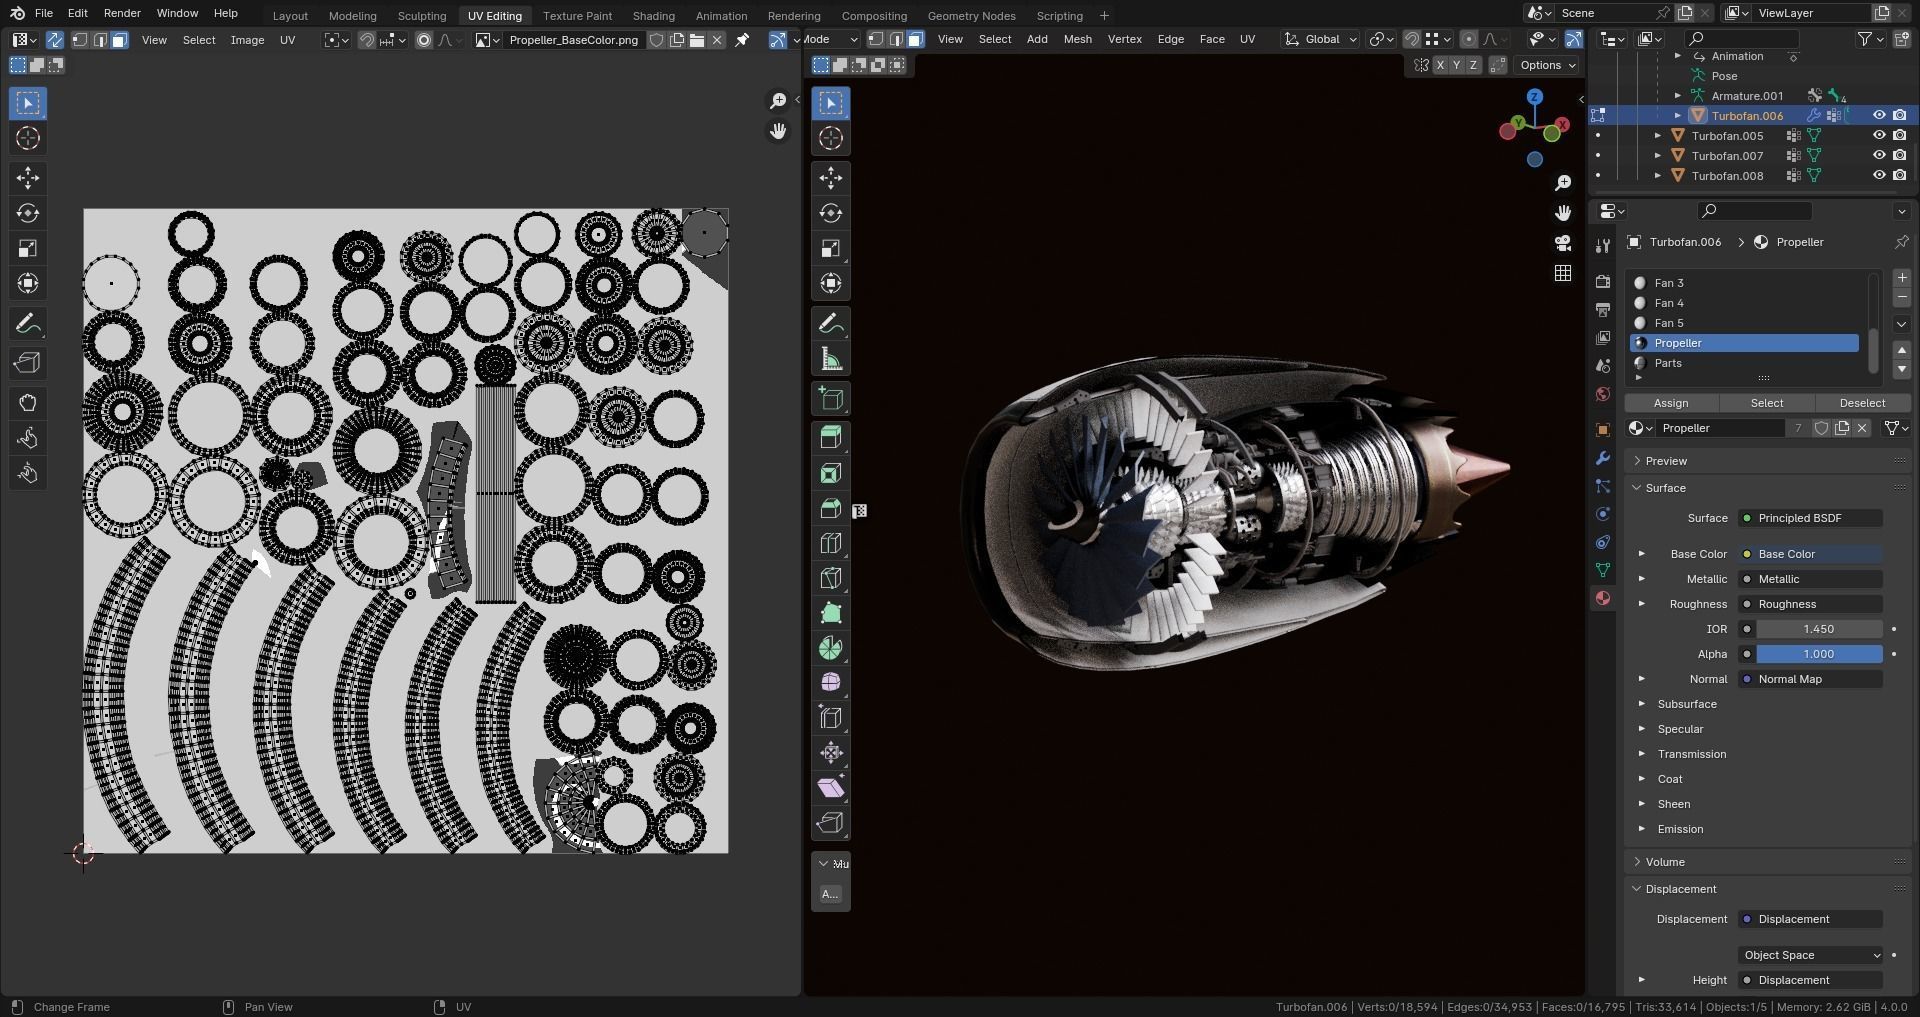This screenshot has width=1920, height=1017.
Task: Activate the Rotate tool in UV editor
Action: point(28,213)
